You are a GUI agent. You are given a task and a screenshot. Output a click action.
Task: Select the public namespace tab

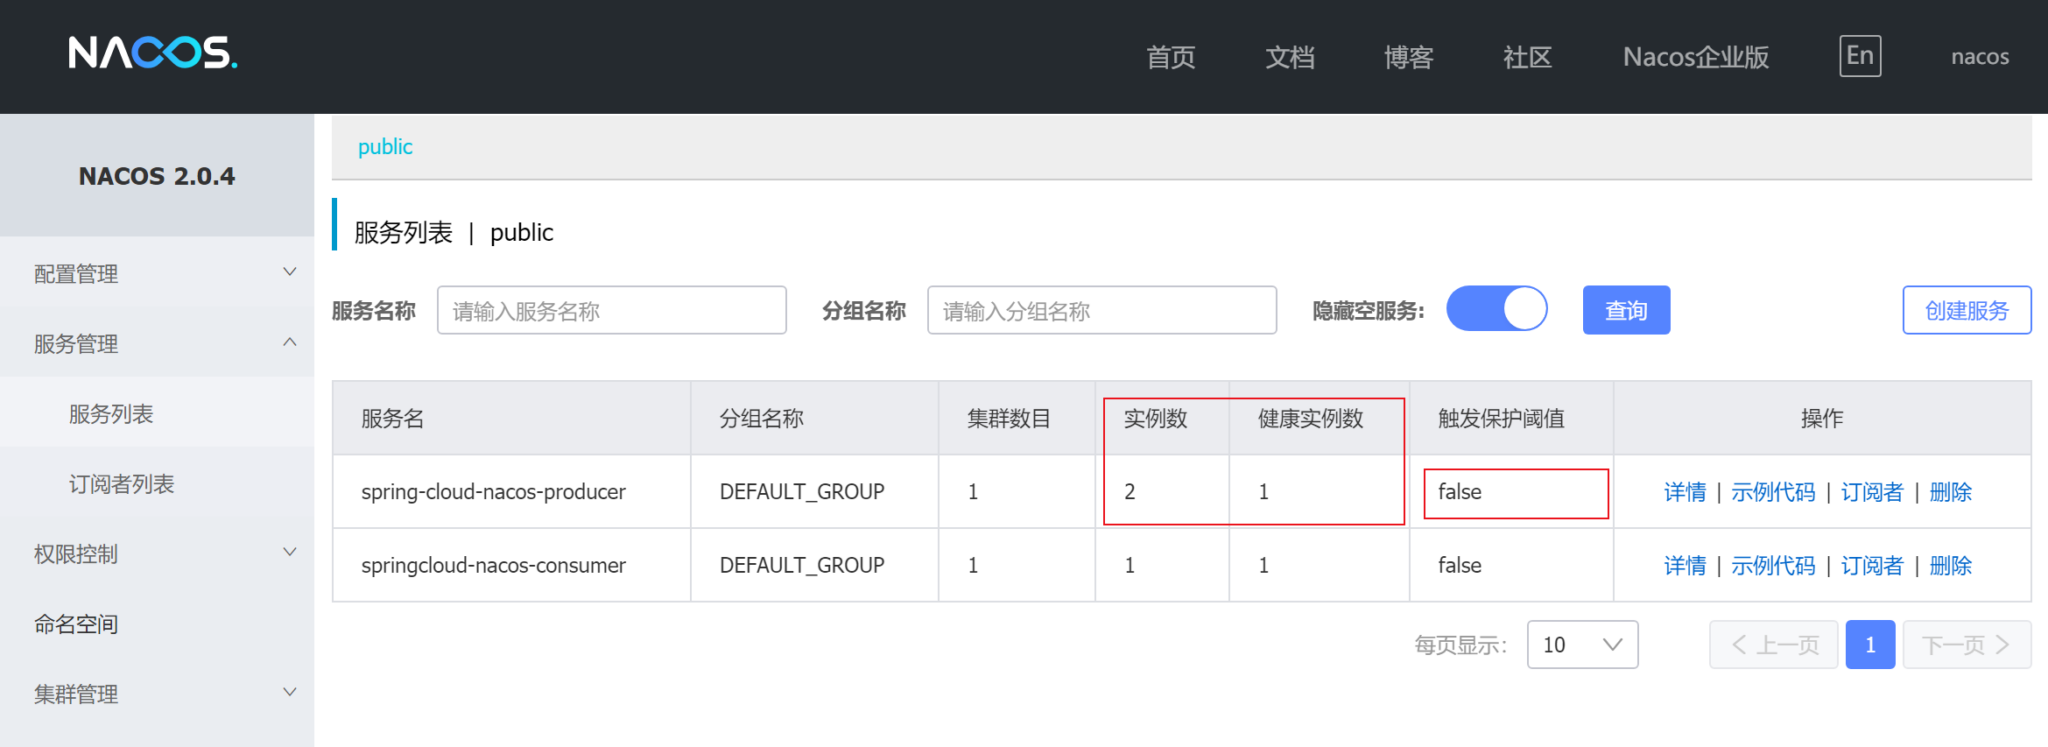pos(385,147)
